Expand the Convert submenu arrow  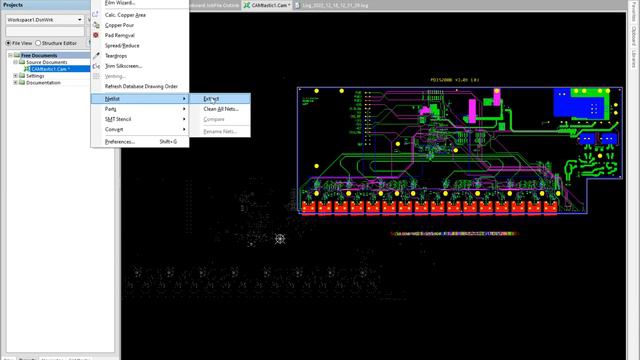[x=184, y=129]
